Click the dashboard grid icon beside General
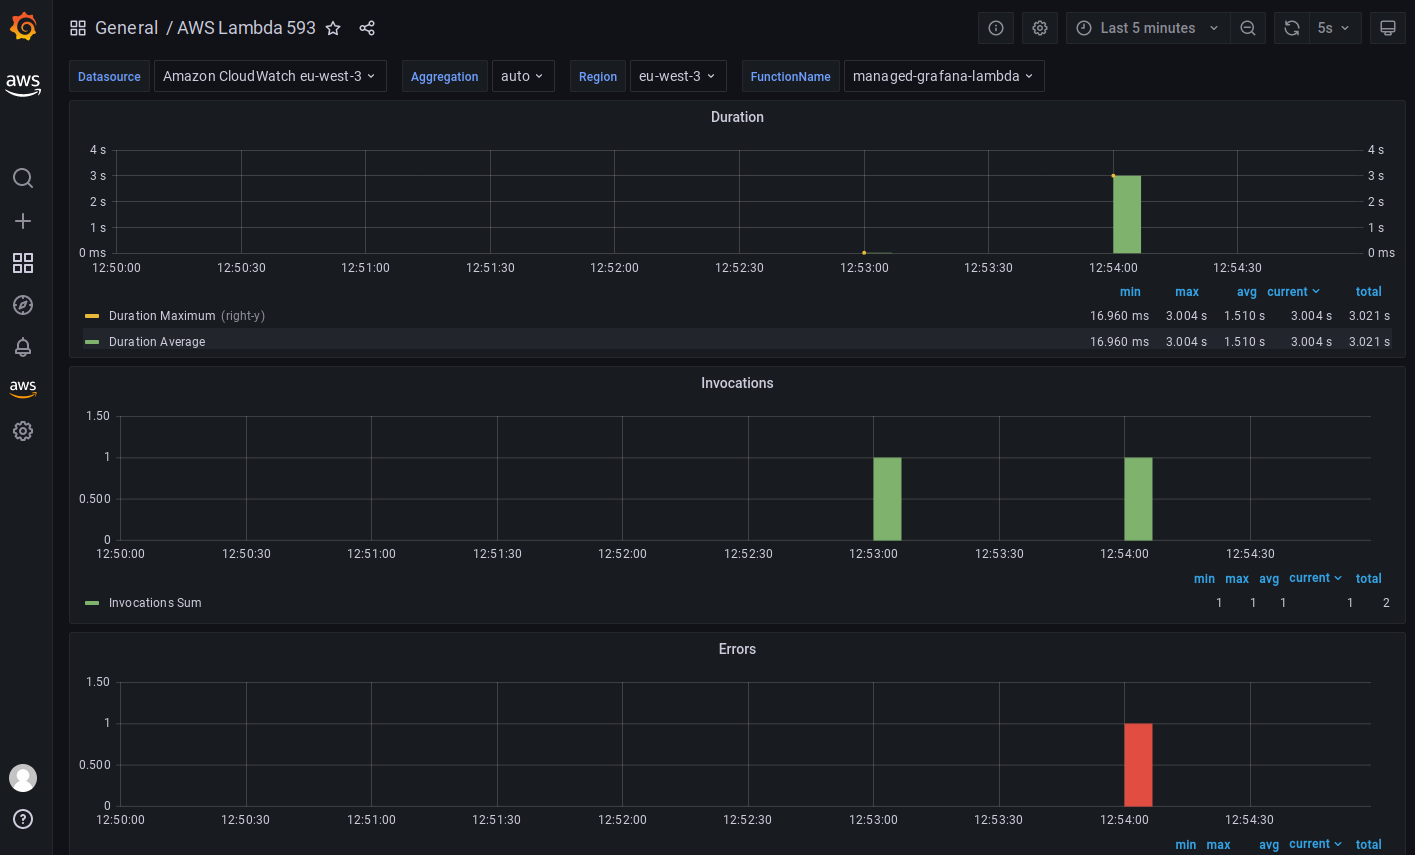This screenshot has height=855, width=1415. [x=78, y=28]
